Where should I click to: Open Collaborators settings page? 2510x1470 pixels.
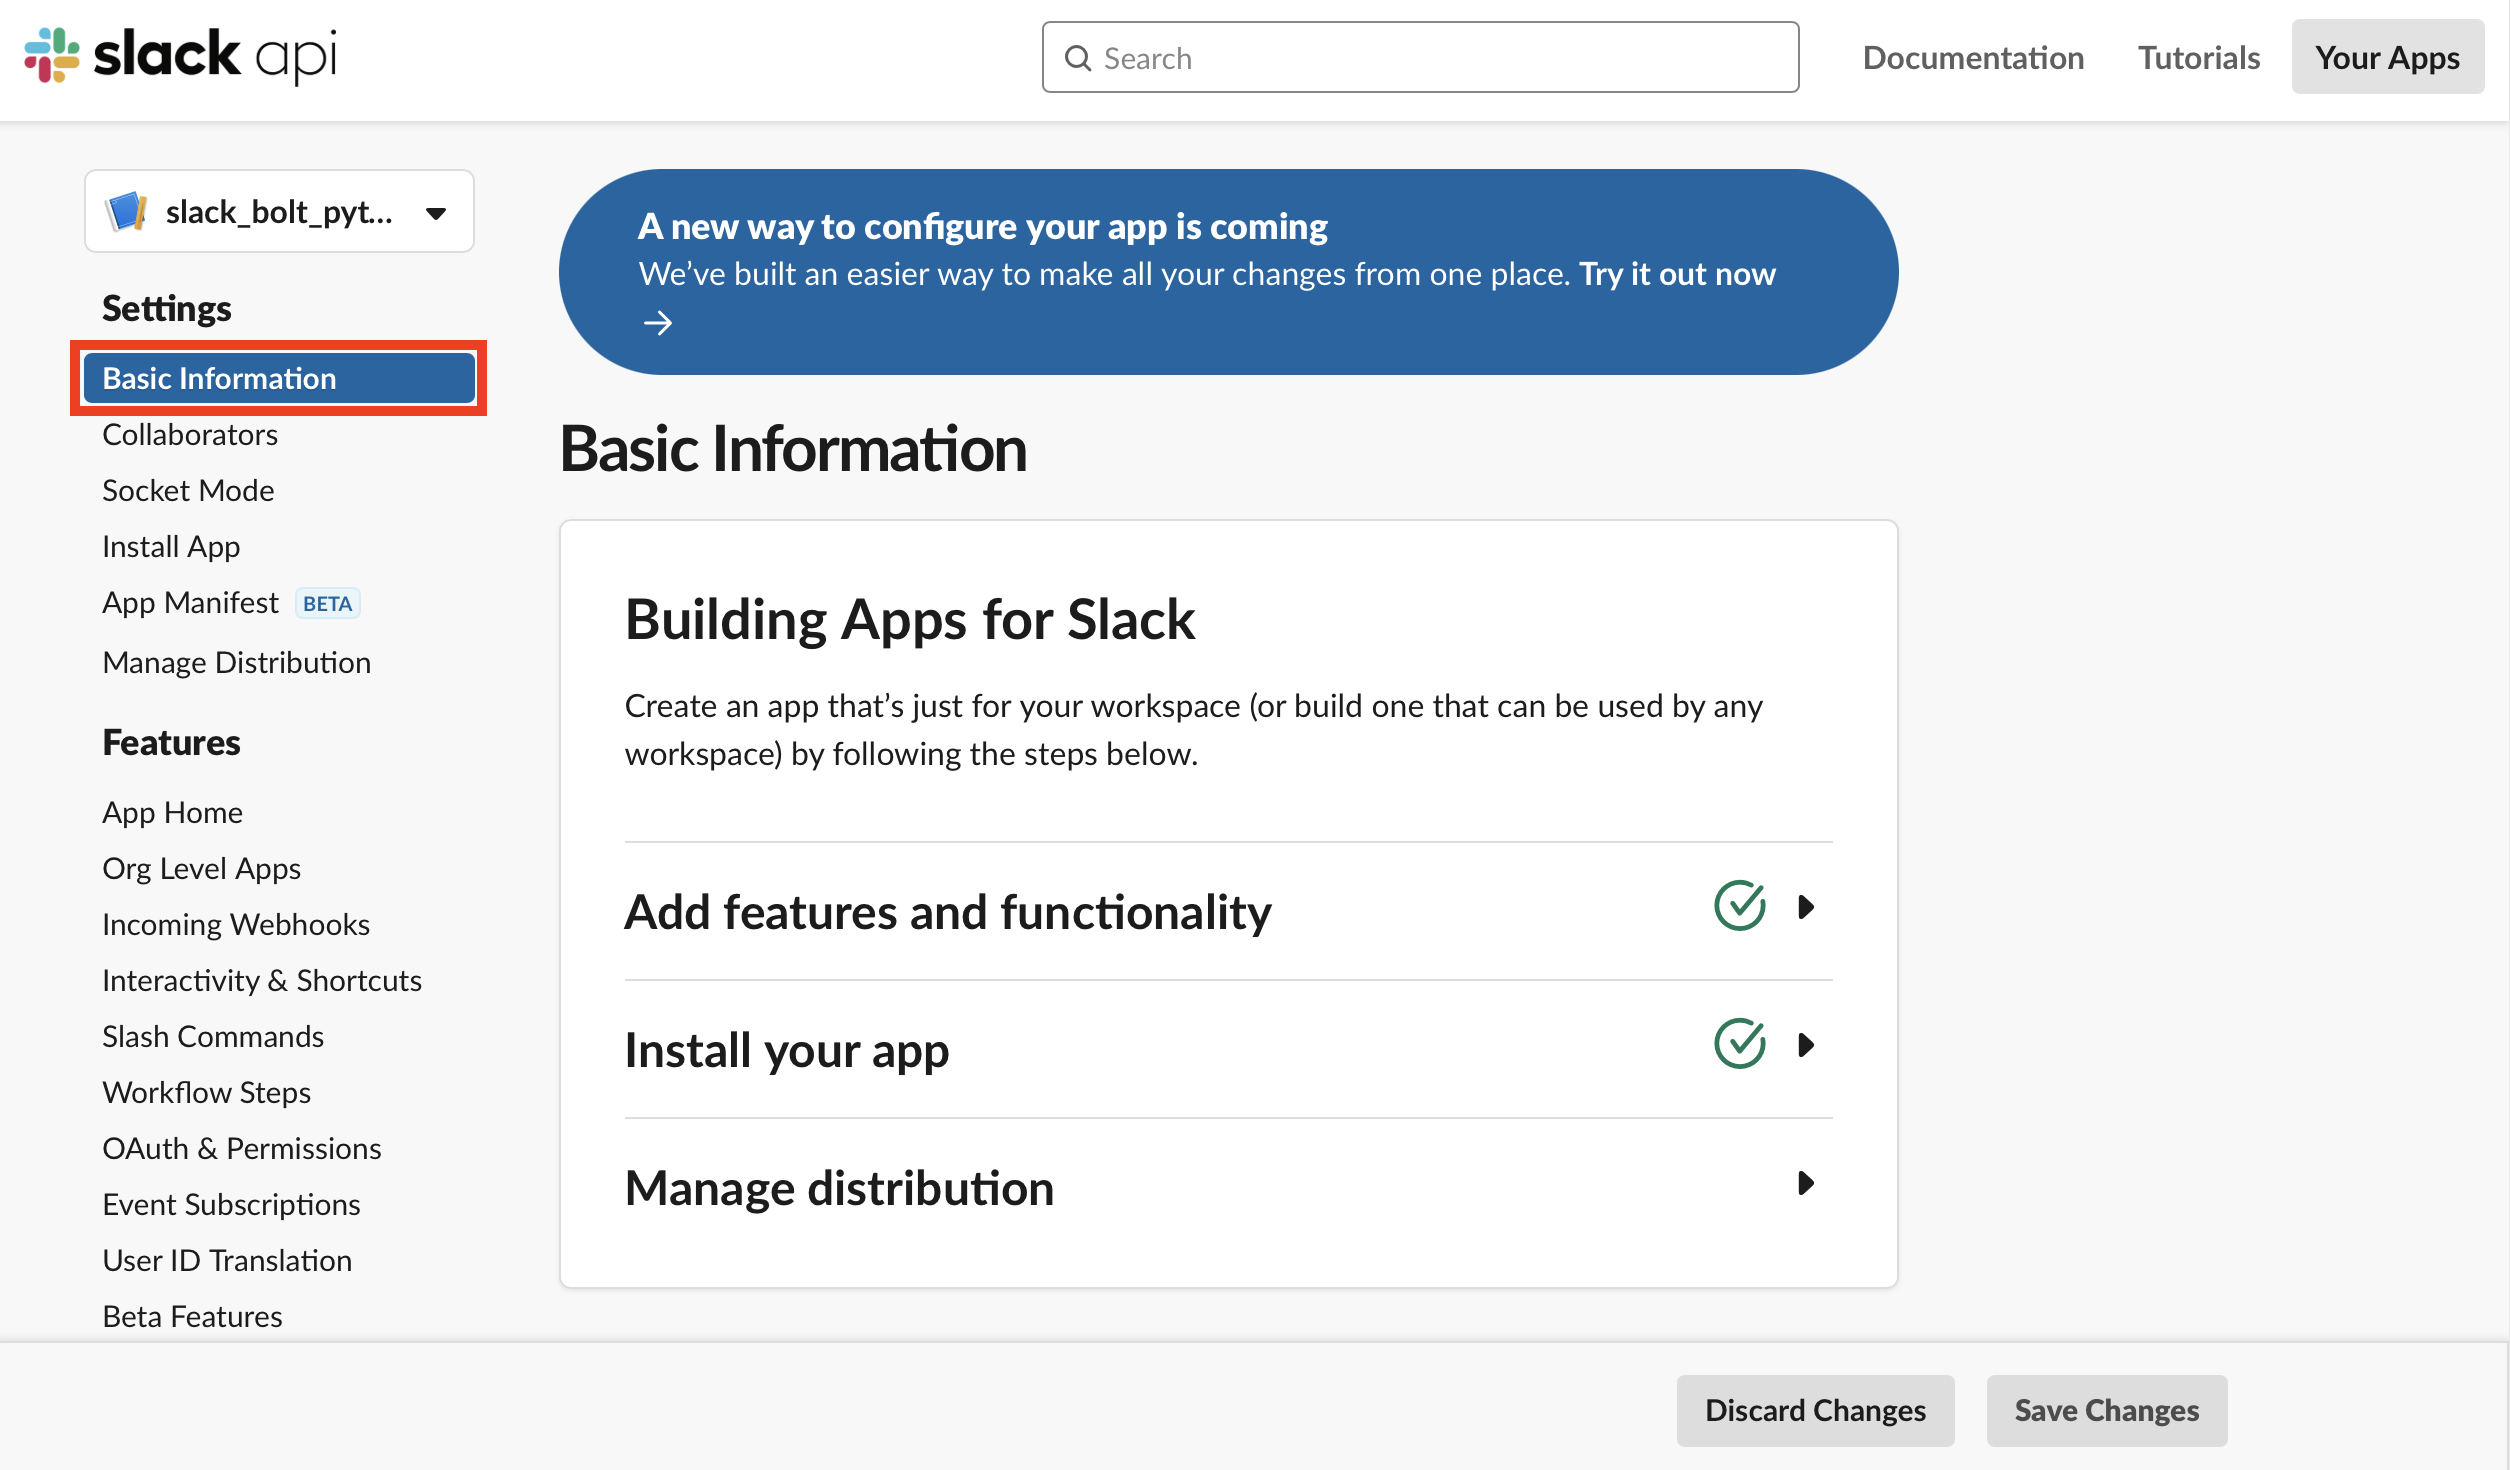190,434
